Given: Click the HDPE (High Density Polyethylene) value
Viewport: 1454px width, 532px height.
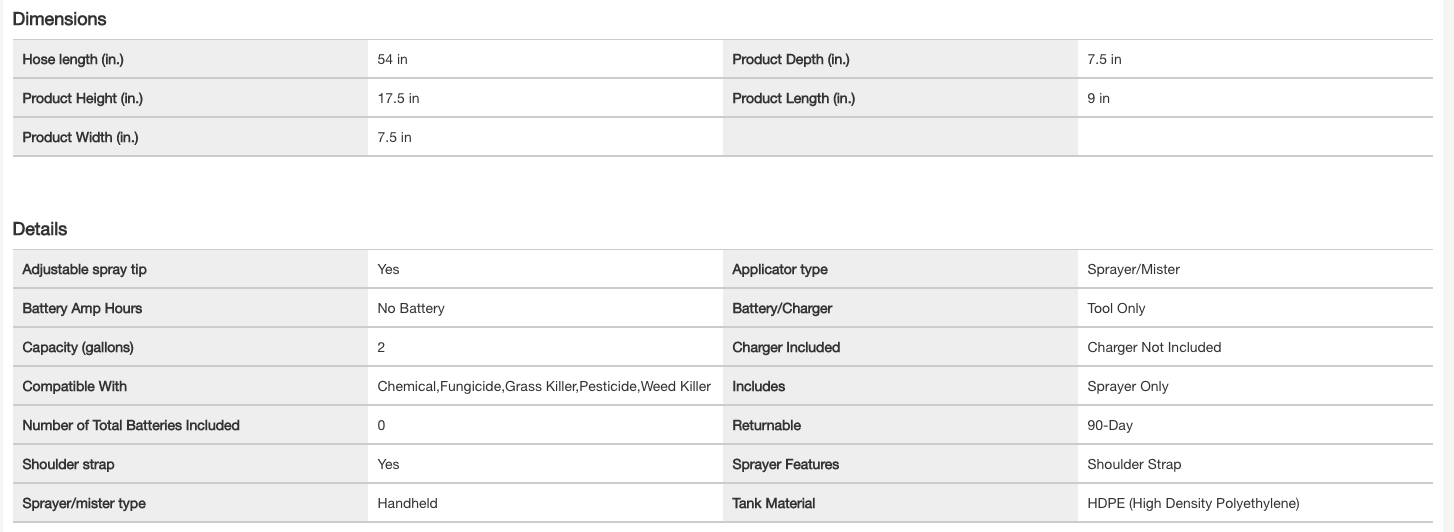Looking at the screenshot, I should [x=1193, y=503].
